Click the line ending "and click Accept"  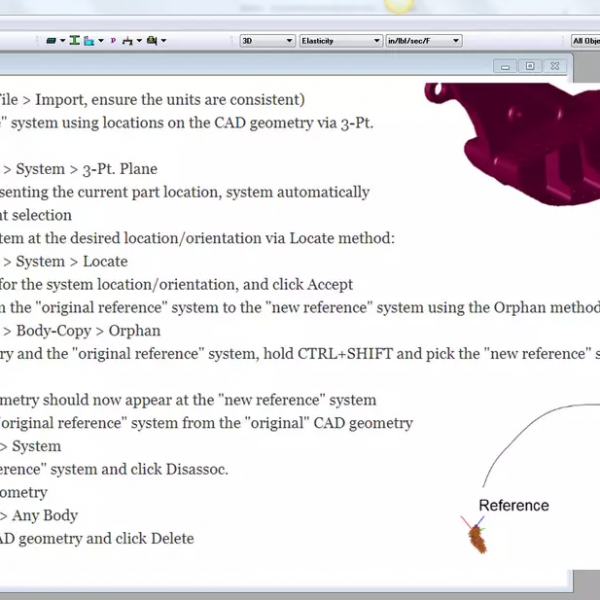[176, 285]
